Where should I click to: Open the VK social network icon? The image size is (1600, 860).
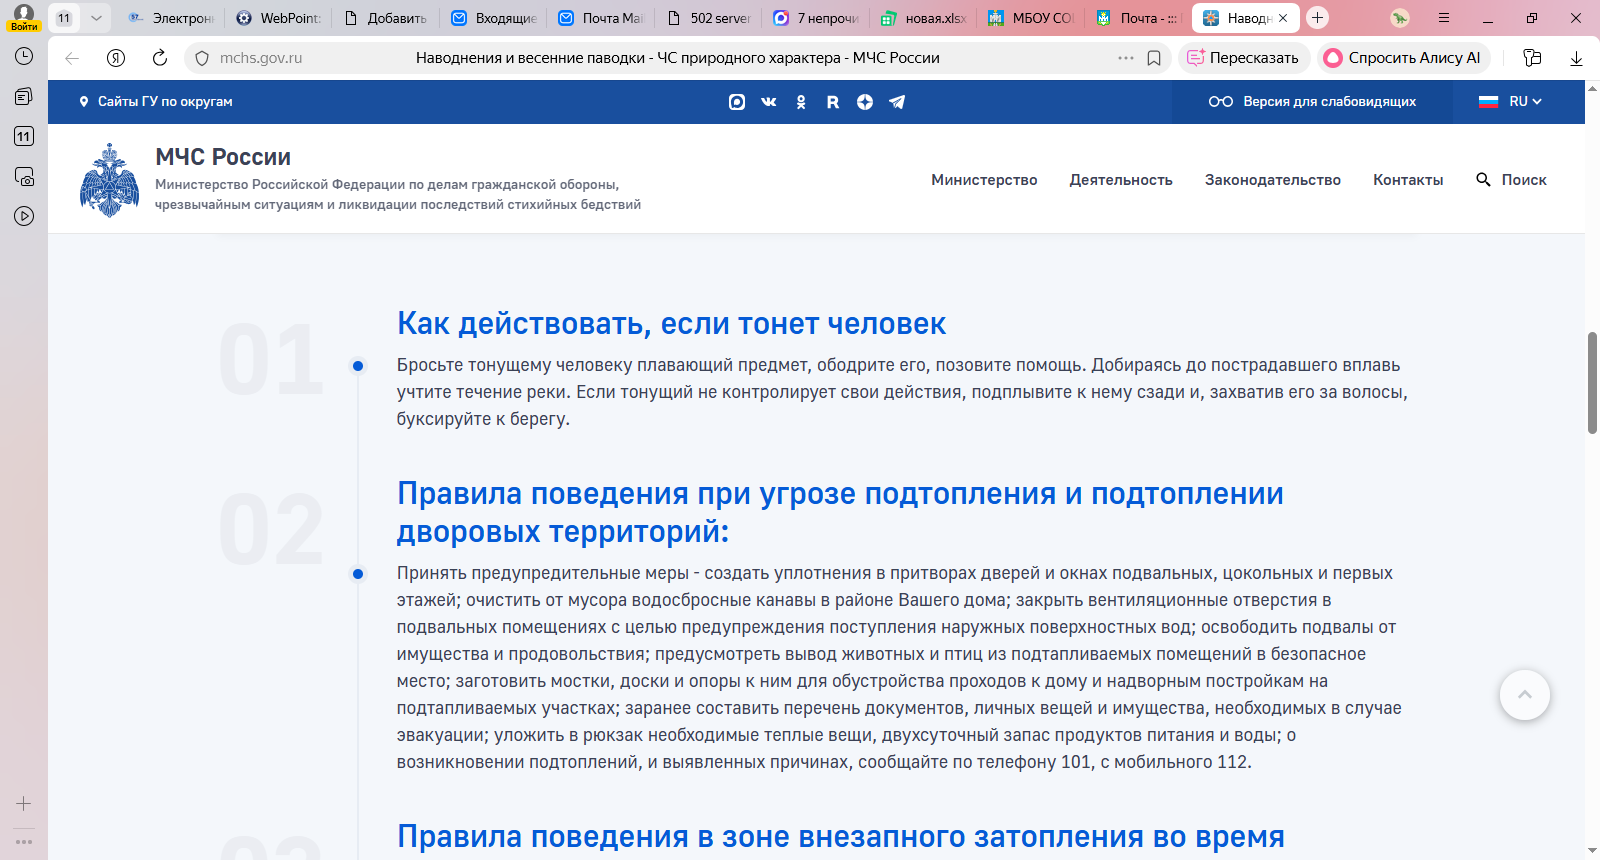pyautogui.click(x=768, y=102)
